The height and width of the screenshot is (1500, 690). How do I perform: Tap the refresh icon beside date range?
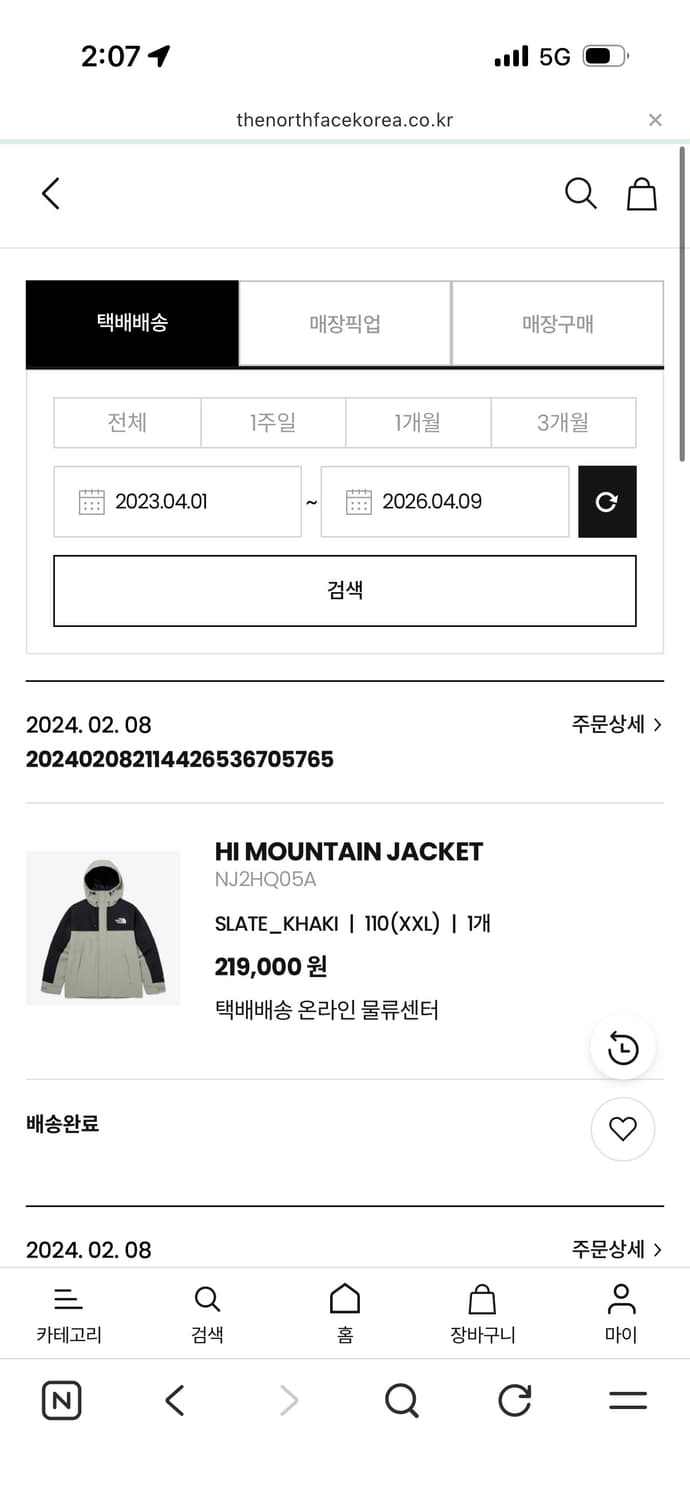point(607,501)
